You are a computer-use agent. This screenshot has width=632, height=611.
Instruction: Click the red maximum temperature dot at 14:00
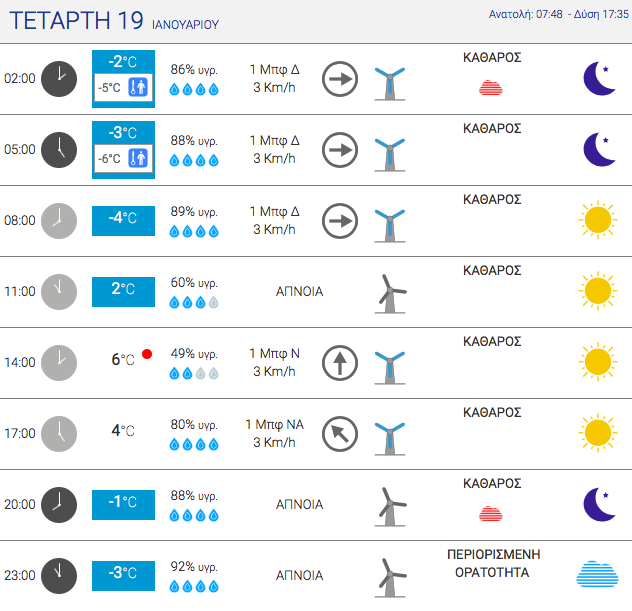click(x=147, y=354)
